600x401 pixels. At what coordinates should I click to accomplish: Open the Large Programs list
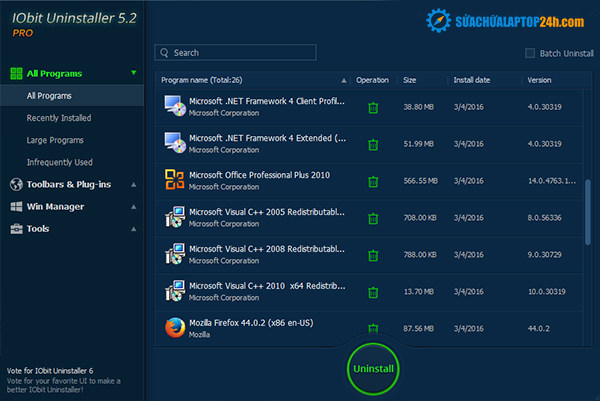click(x=55, y=140)
